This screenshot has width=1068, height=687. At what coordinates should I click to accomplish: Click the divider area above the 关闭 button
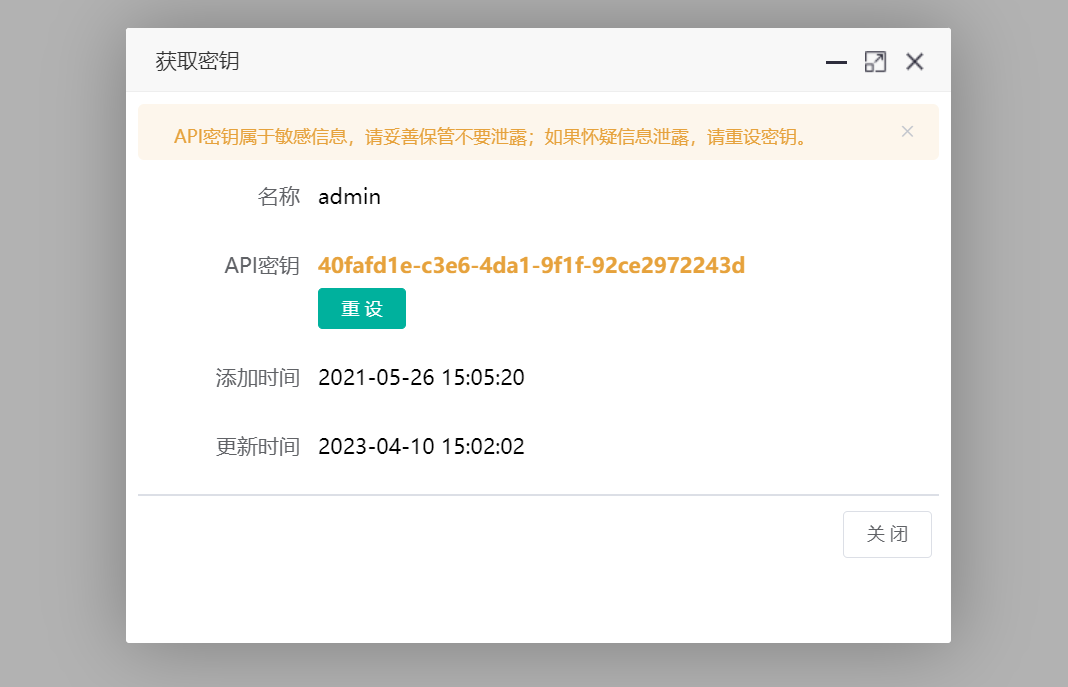pyautogui.click(x=538, y=494)
